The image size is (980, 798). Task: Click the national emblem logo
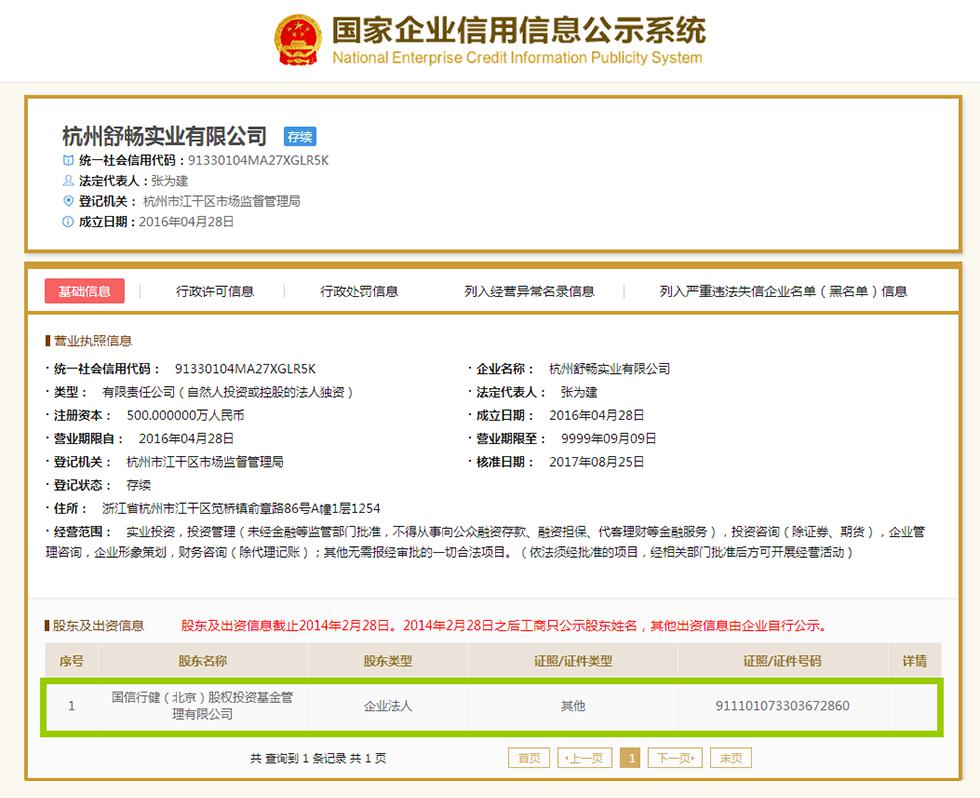click(298, 39)
